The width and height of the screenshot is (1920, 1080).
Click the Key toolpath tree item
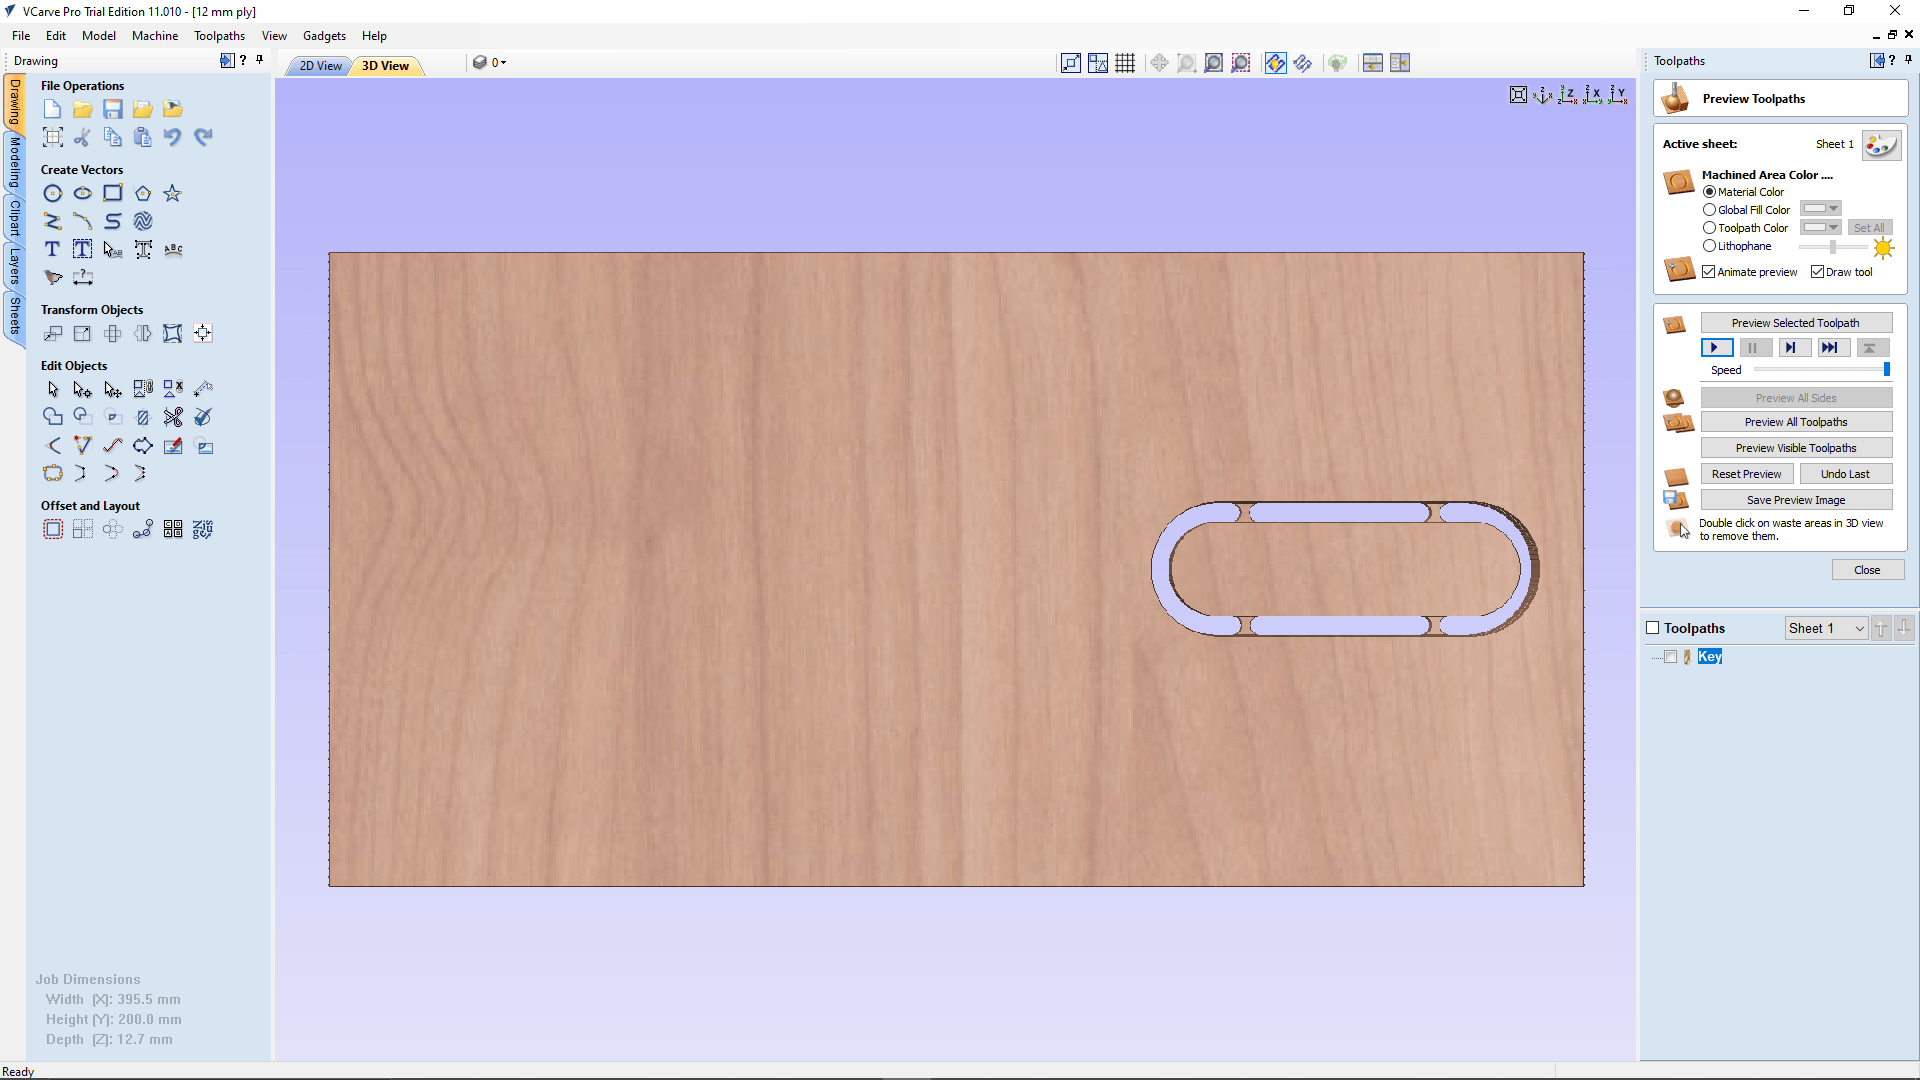pyautogui.click(x=1709, y=657)
